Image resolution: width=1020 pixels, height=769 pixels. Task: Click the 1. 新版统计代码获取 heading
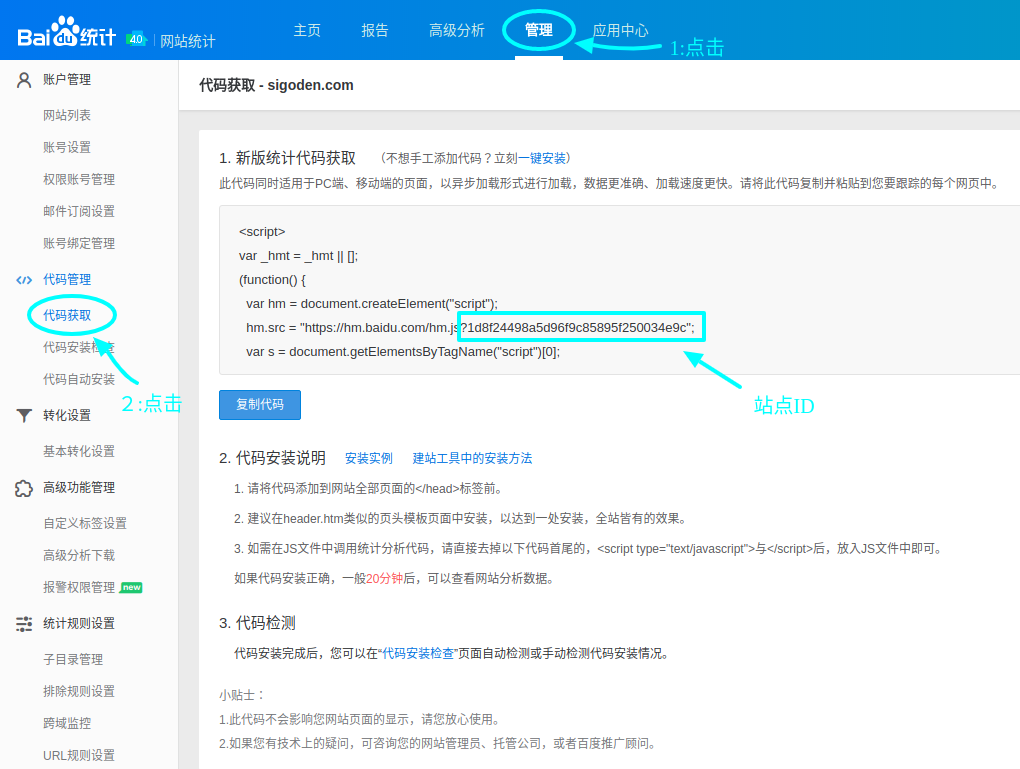[288, 158]
